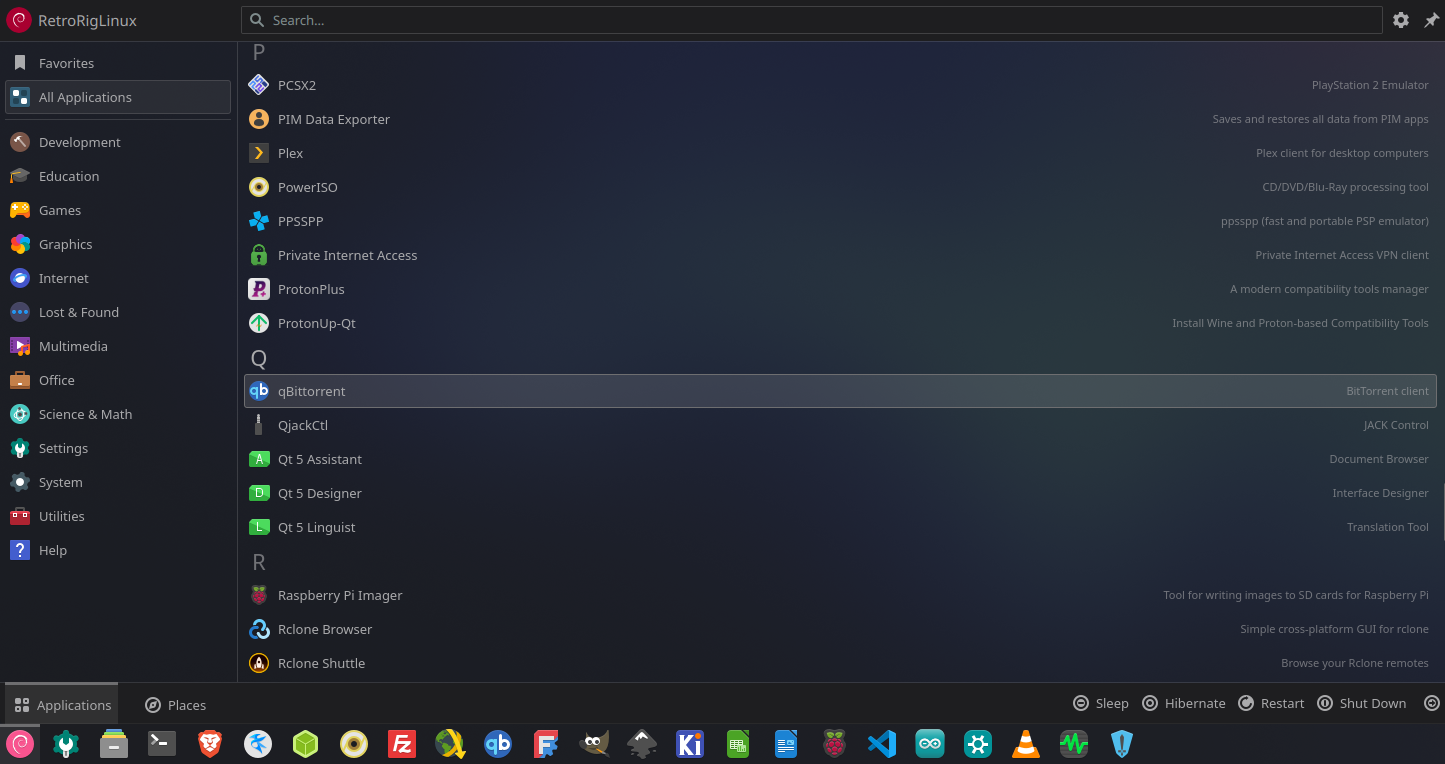The image size is (1445, 764).
Task: Show the Multimedia category
Action: 73,346
